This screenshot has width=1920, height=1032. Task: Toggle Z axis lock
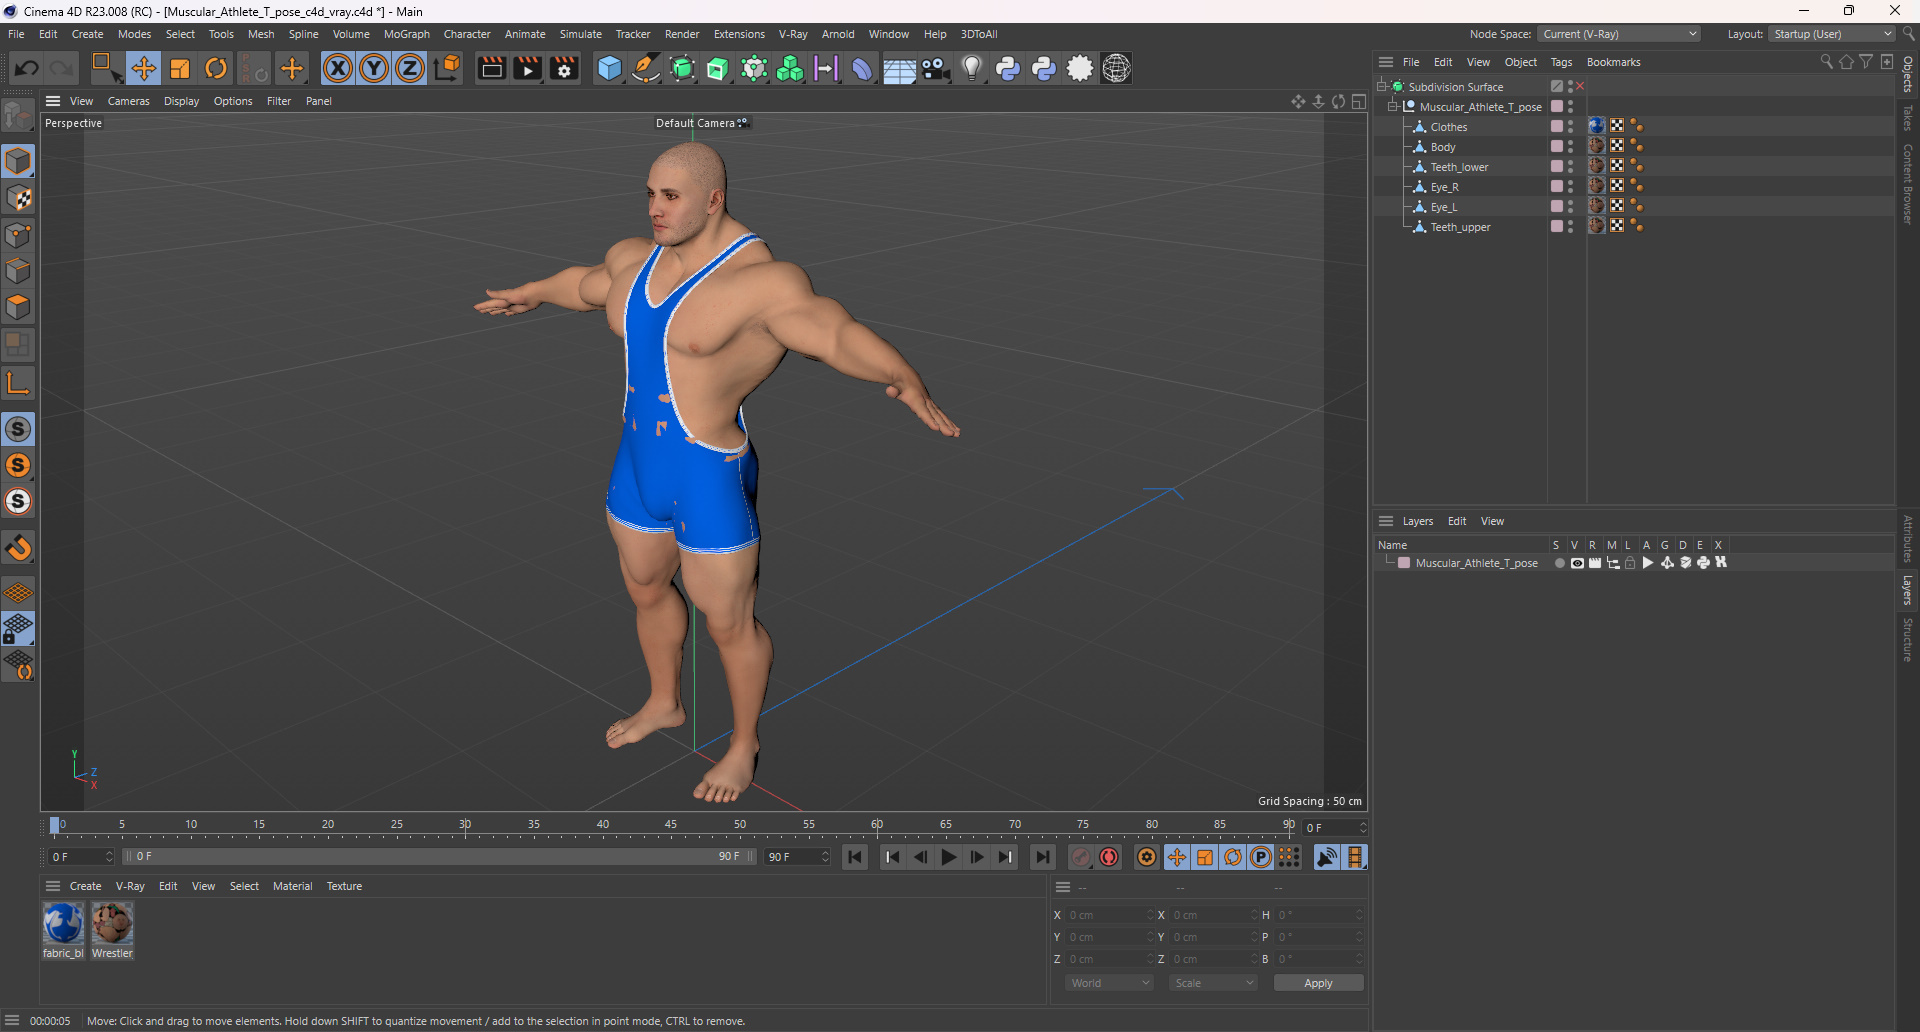pyautogui.click(x=410, y=68)
